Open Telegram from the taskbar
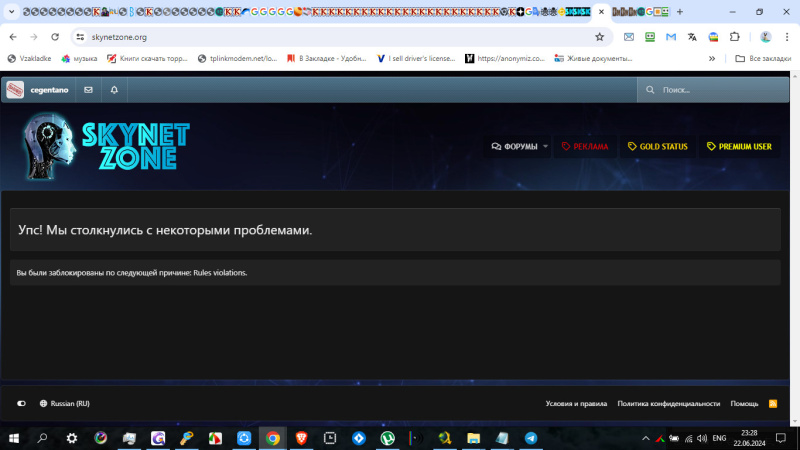Viewport: 800px width, 450px height. (x=531, y=438)
